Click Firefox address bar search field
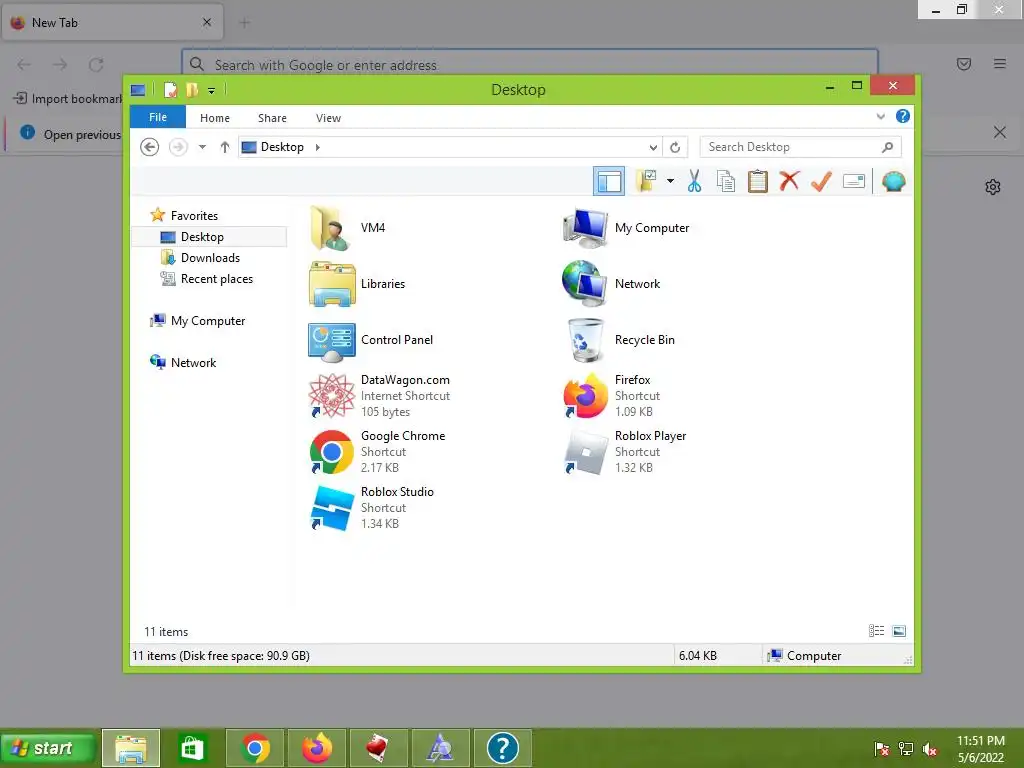Screen dimensions: 1024x768 click(x=530, y=65)
